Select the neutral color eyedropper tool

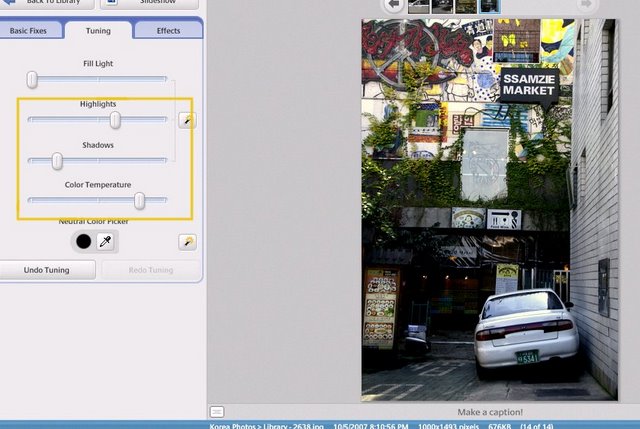coord(105,242)
